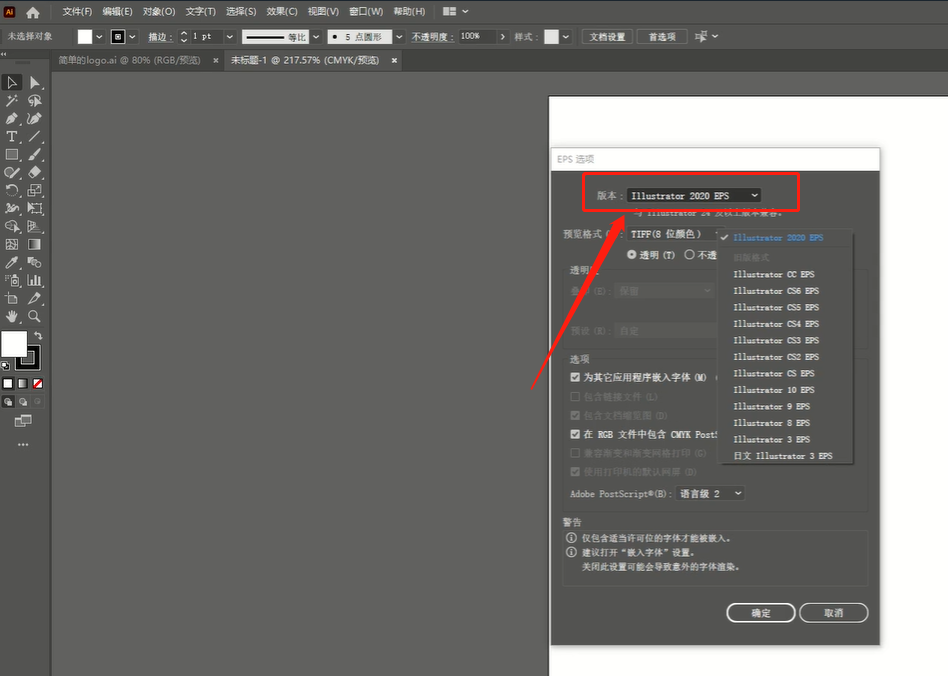Select the Blend tool

click(x=34, y=262)
